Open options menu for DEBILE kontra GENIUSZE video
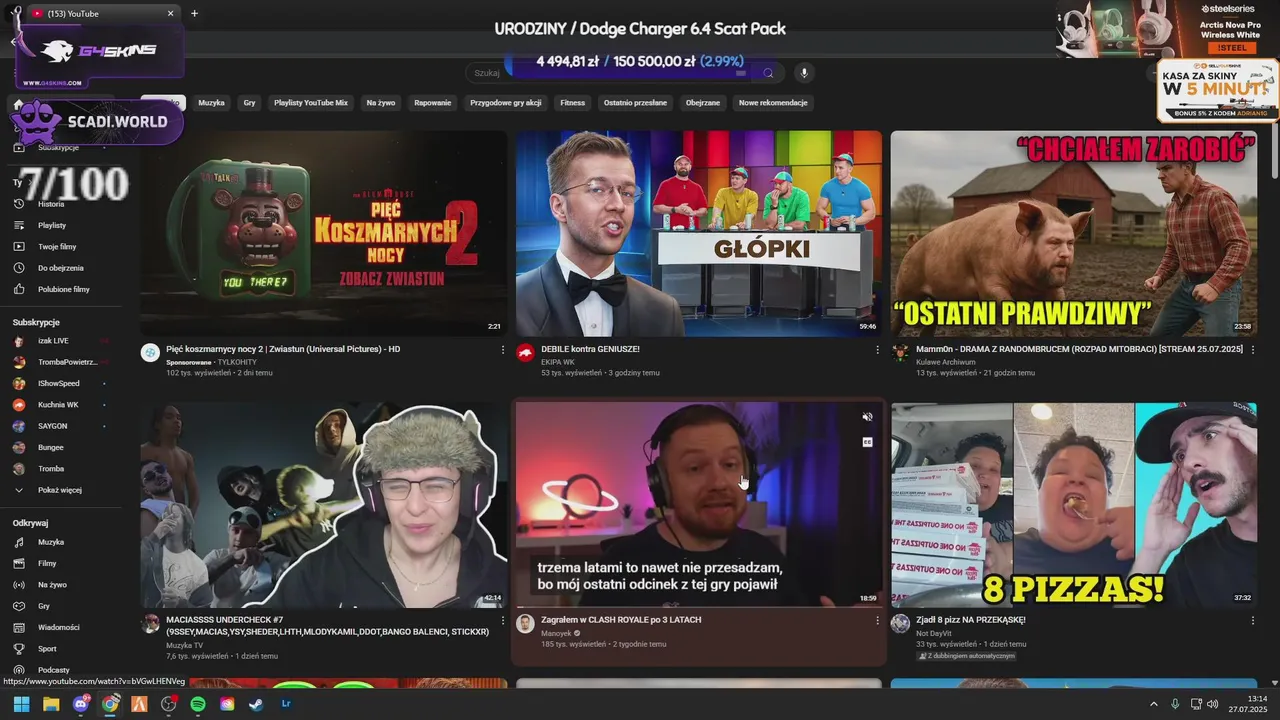 pos(878,350)
